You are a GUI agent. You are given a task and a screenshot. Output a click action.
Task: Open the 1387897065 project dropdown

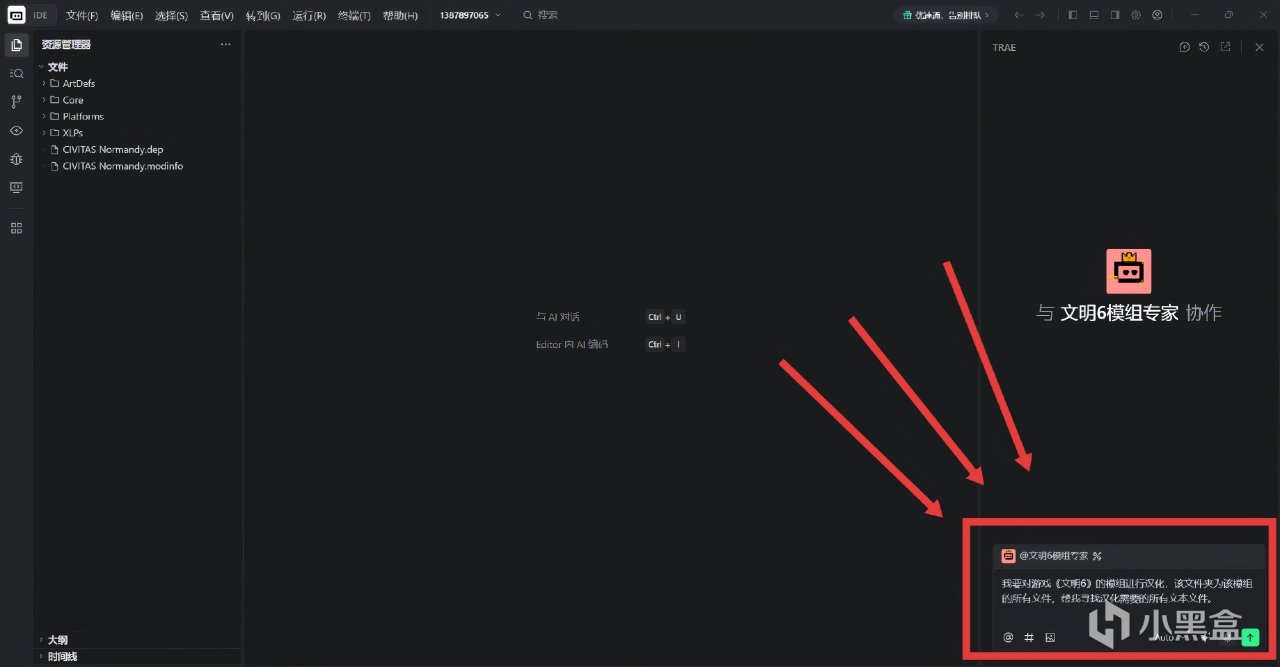[x=470, y=15]
